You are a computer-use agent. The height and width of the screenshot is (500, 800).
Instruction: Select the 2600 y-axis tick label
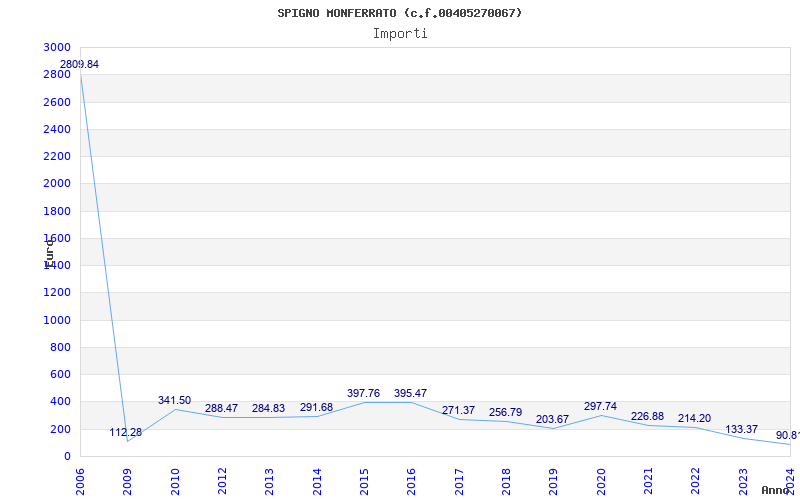coord(57,102)
